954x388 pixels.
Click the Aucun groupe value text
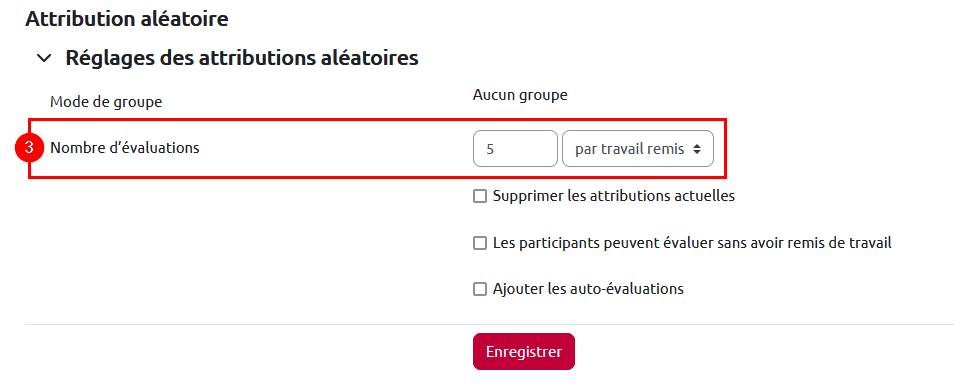coord(520,95)
